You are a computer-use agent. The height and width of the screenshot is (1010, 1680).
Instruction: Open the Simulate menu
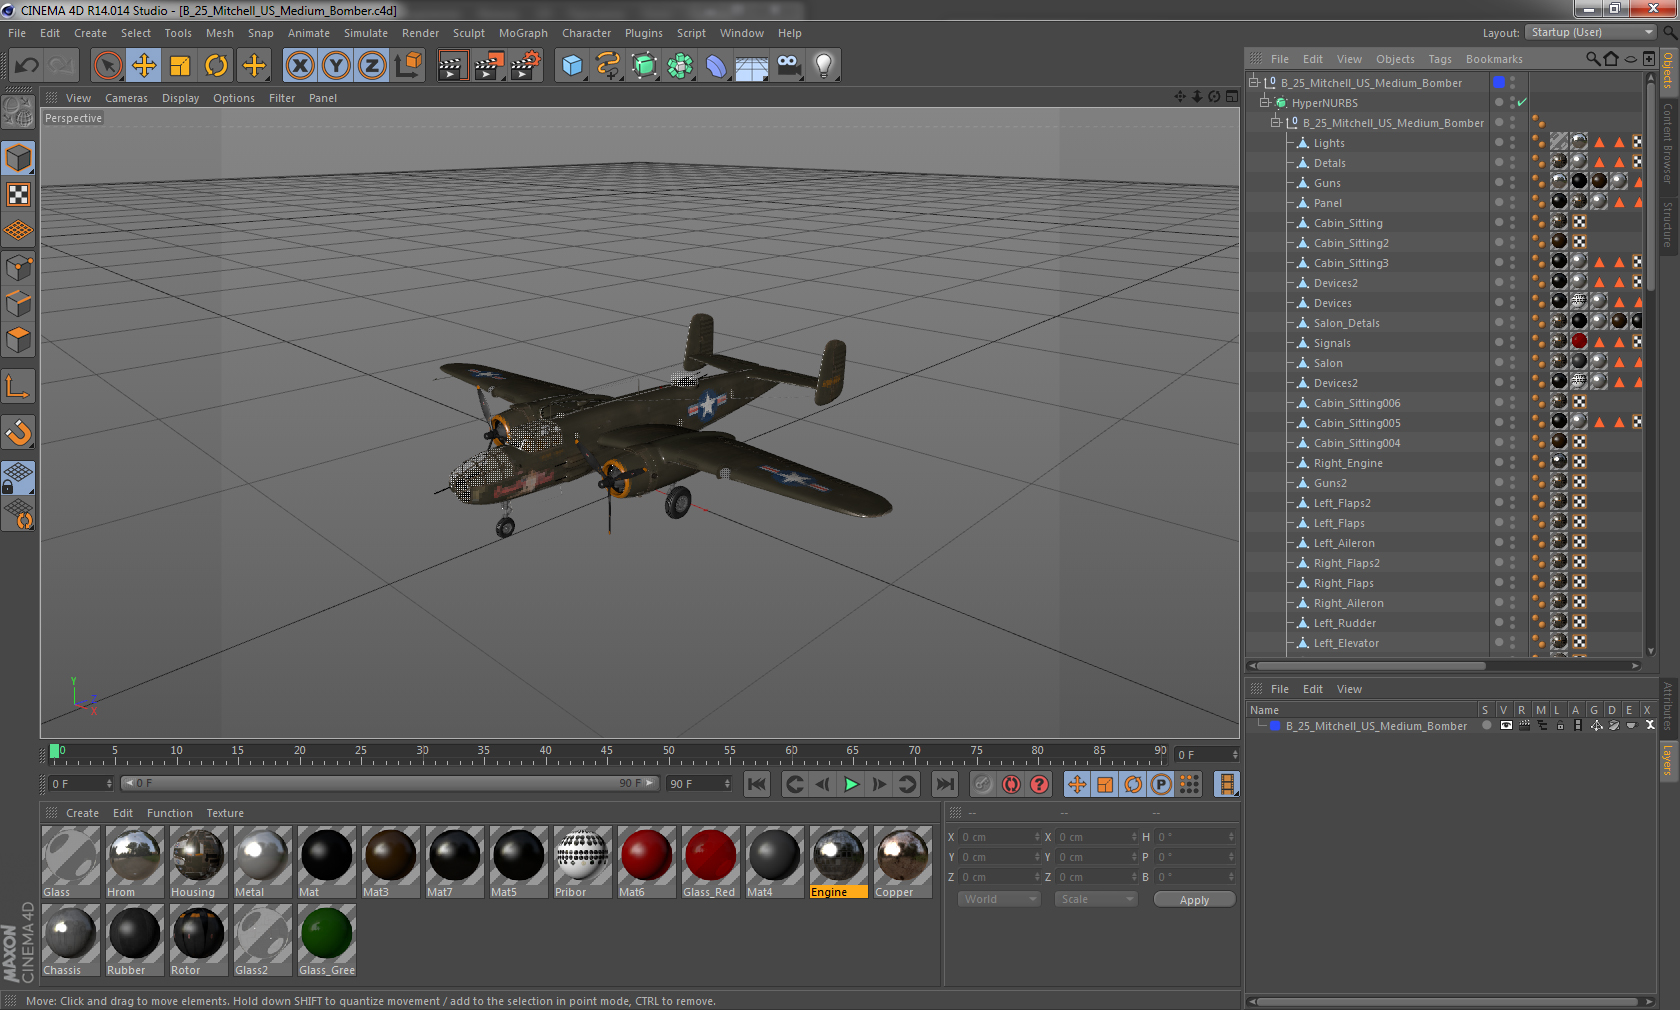click(x=366, y=33)
